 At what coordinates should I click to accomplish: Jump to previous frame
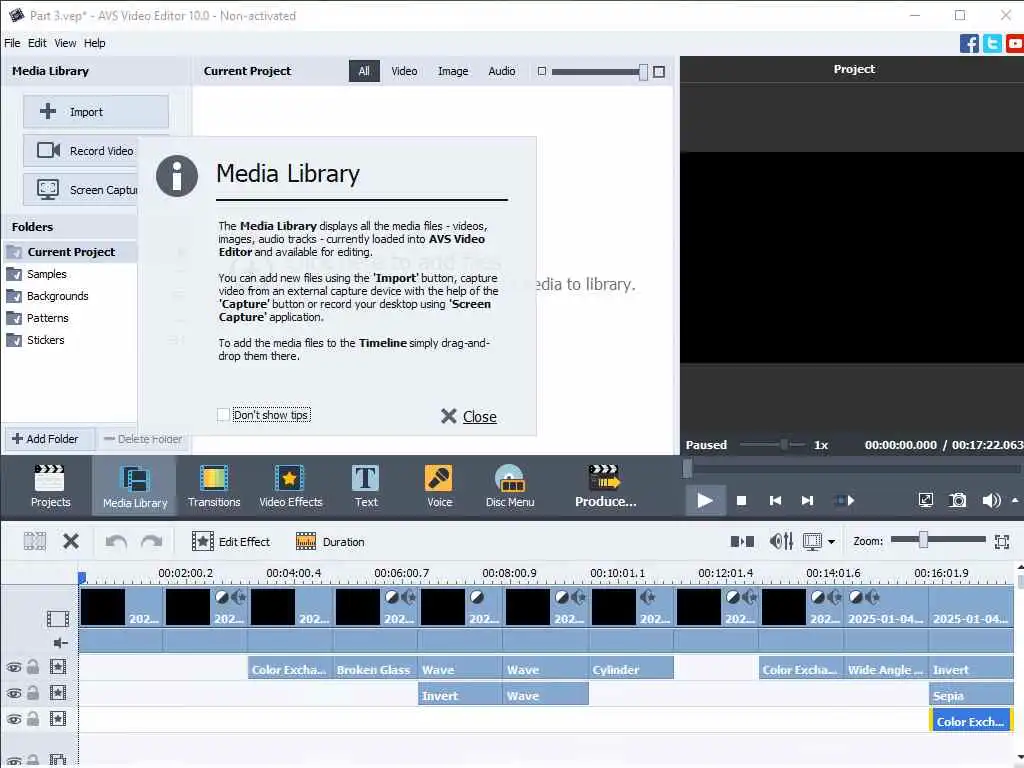pyautogui.click(x=775, y=501)
